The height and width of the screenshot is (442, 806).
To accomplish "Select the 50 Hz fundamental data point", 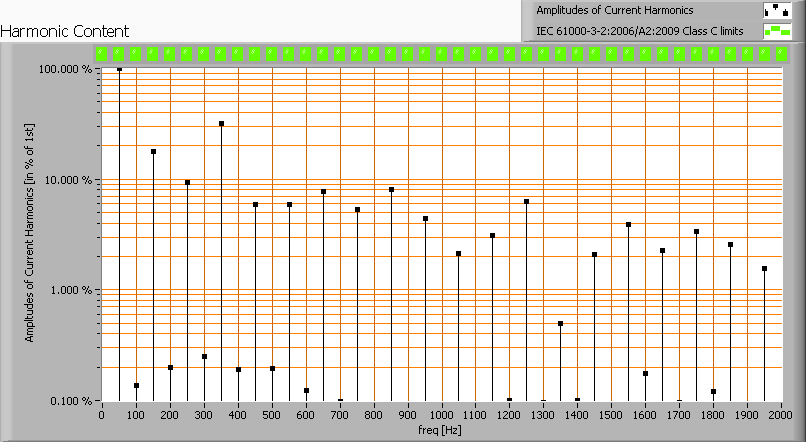I will point(119,69).
